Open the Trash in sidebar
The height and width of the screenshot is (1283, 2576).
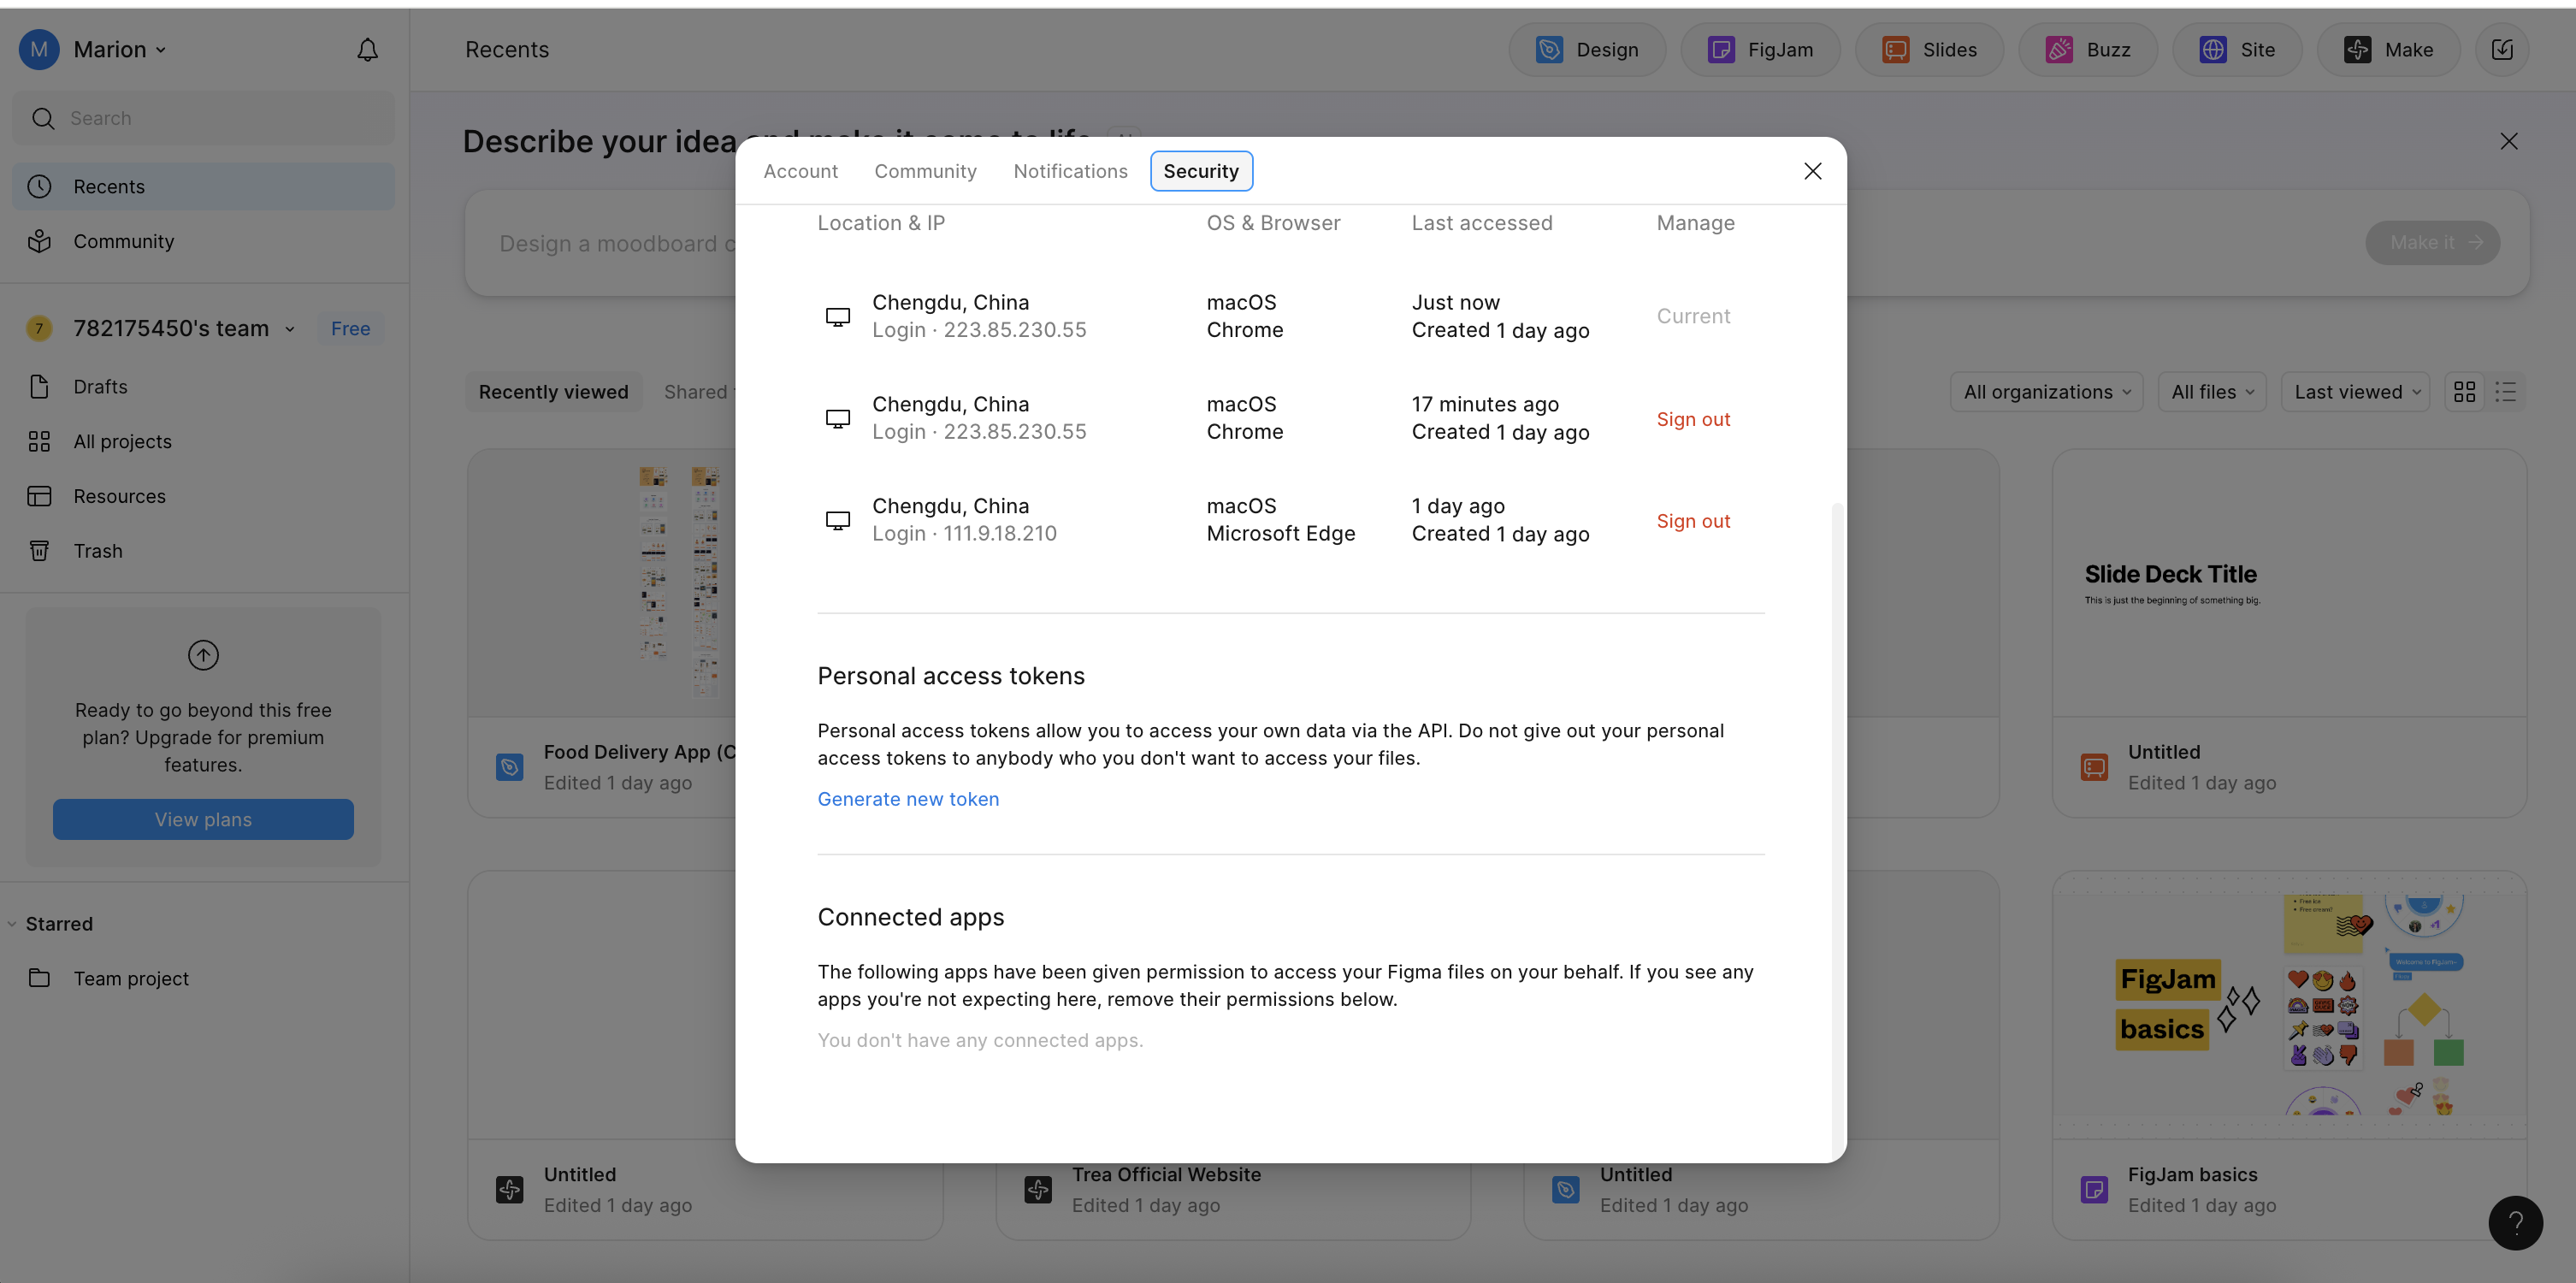coord(97,551)
